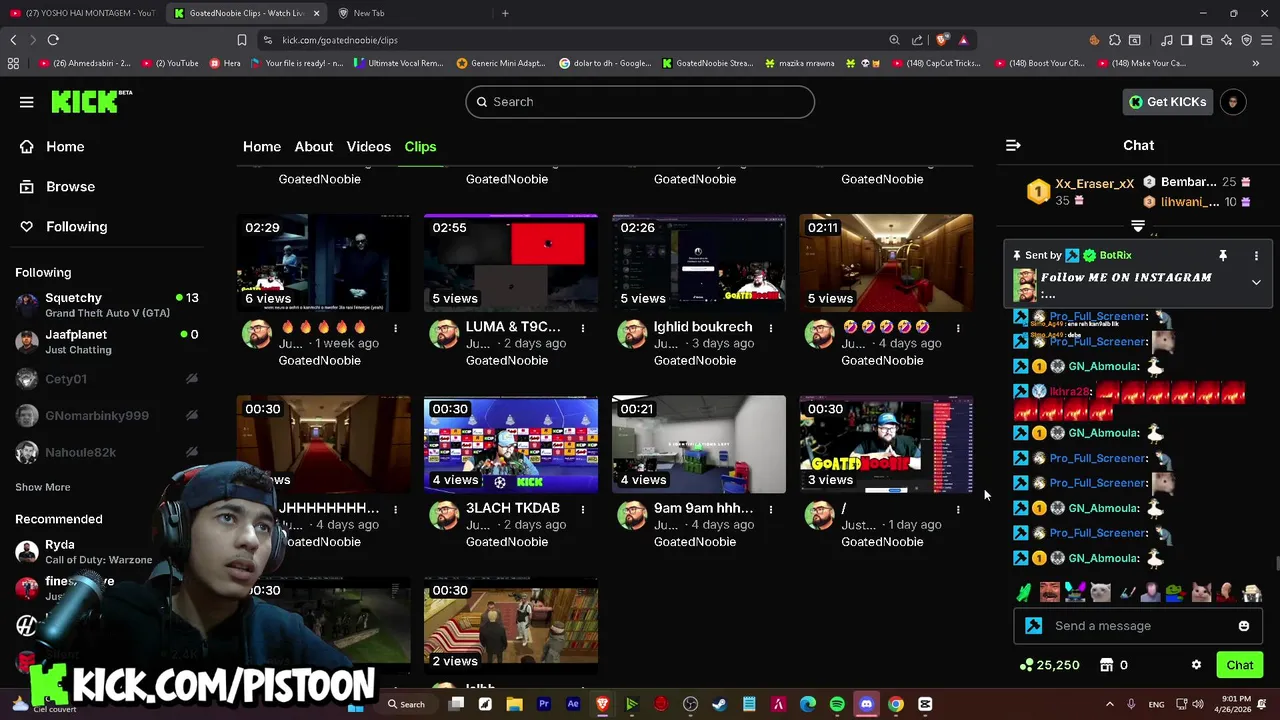The height and width of the screenshot is (720, 1280).
Task: Collapse the chat panel with arrow icon
Action: [1013, 146]
